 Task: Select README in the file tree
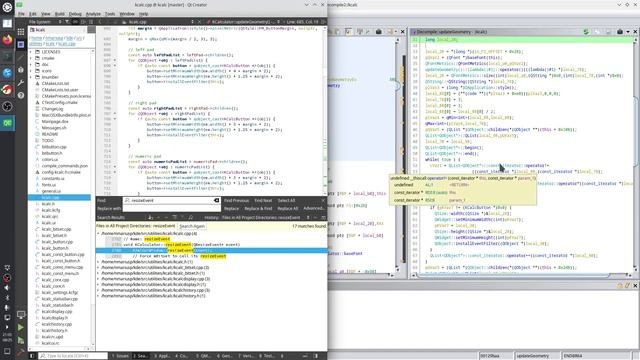pos(50,134)
